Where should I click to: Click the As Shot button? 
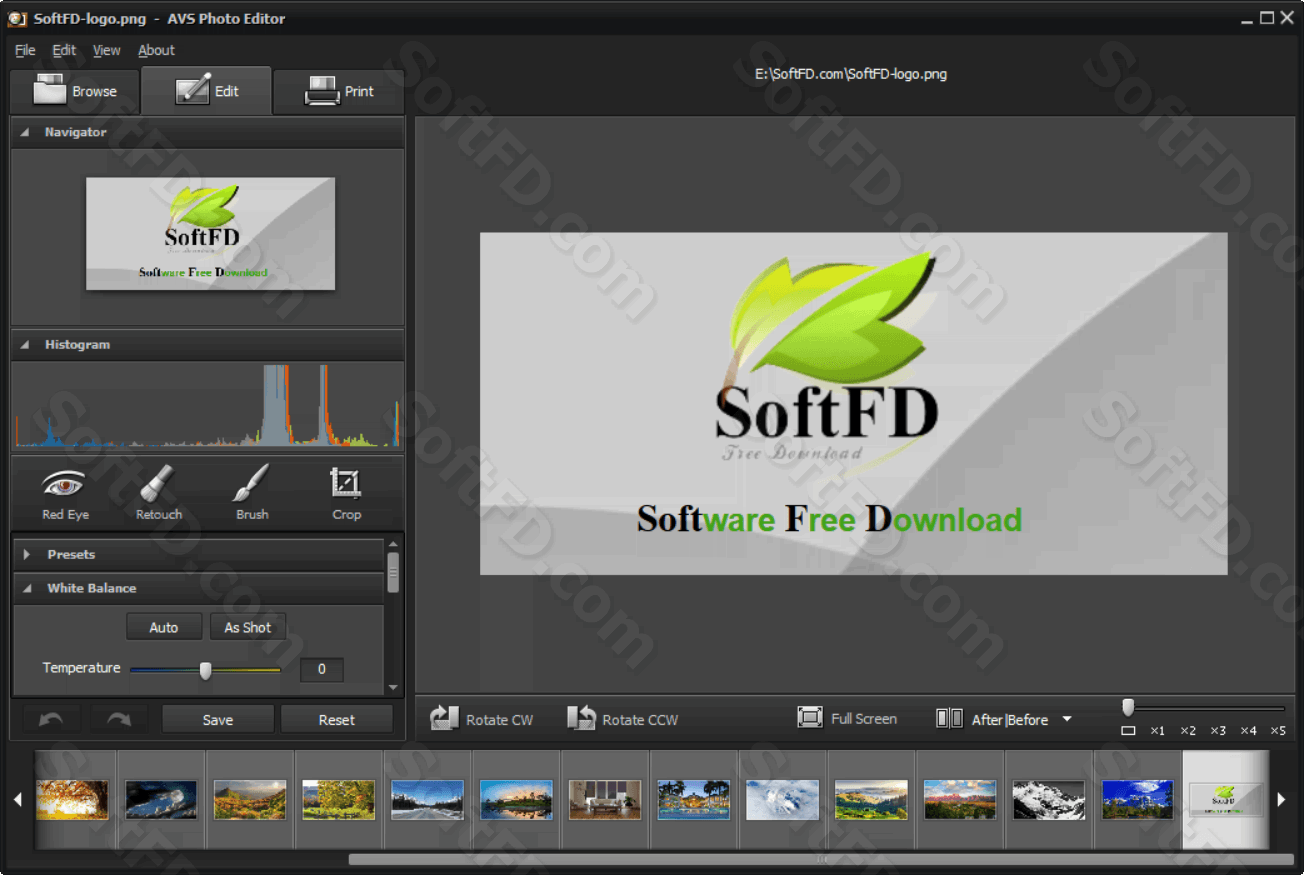pos(248,627)
